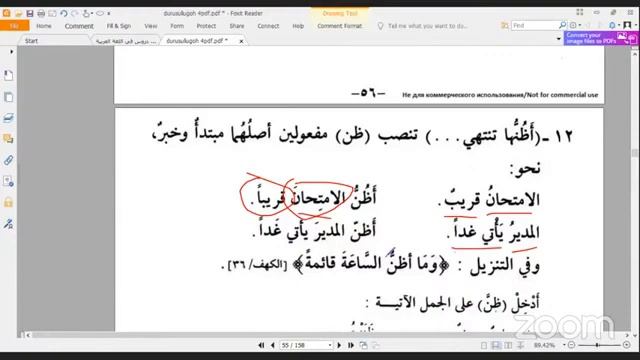
Task: Open the Help ribbon tab
Action: click(x=298, y=26)
